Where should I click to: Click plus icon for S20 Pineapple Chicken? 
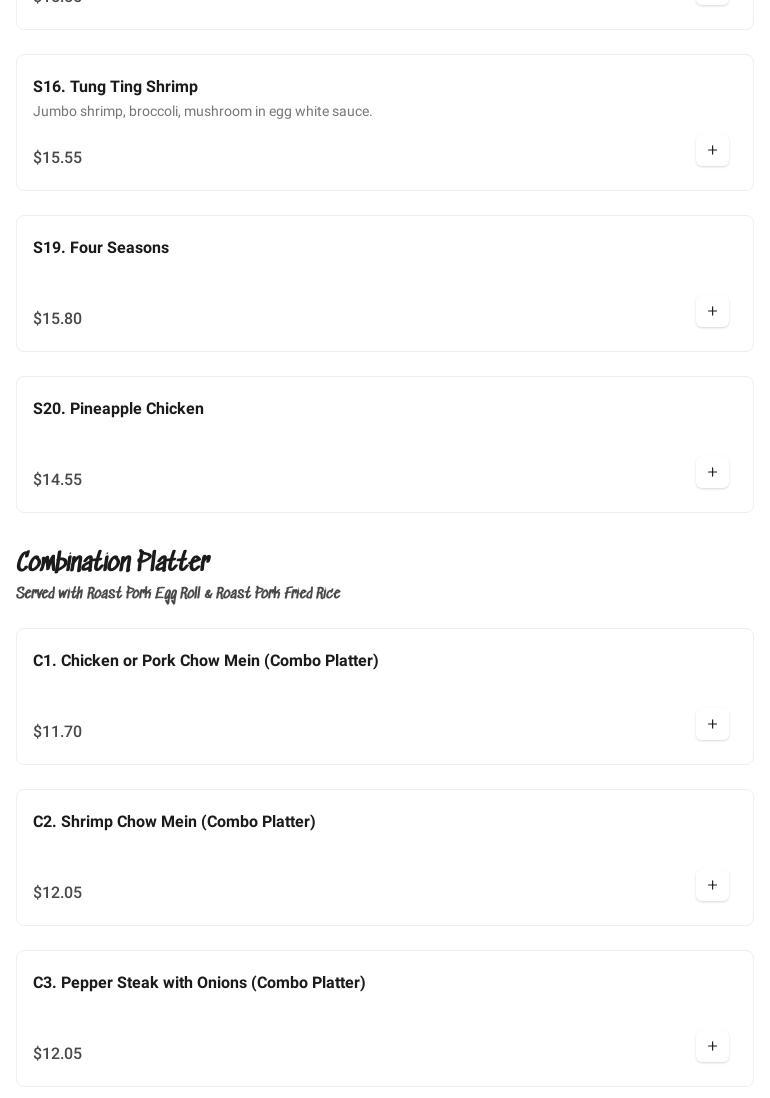coord(712,473)
